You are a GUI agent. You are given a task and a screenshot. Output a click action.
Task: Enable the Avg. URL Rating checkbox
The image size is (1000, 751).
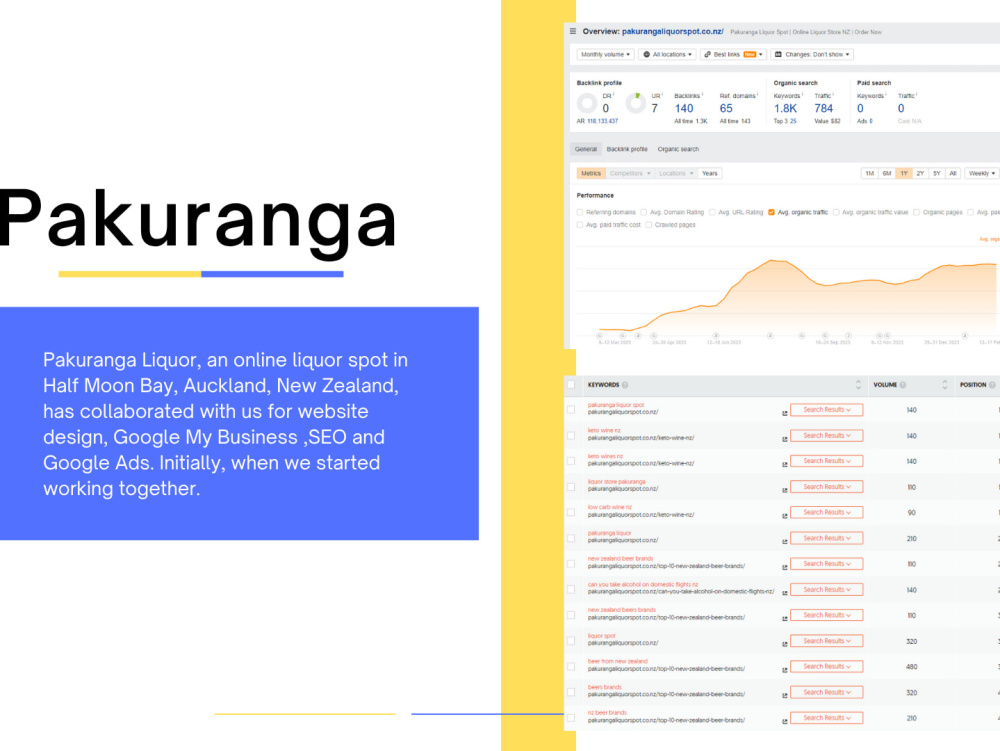pos(712,212)
